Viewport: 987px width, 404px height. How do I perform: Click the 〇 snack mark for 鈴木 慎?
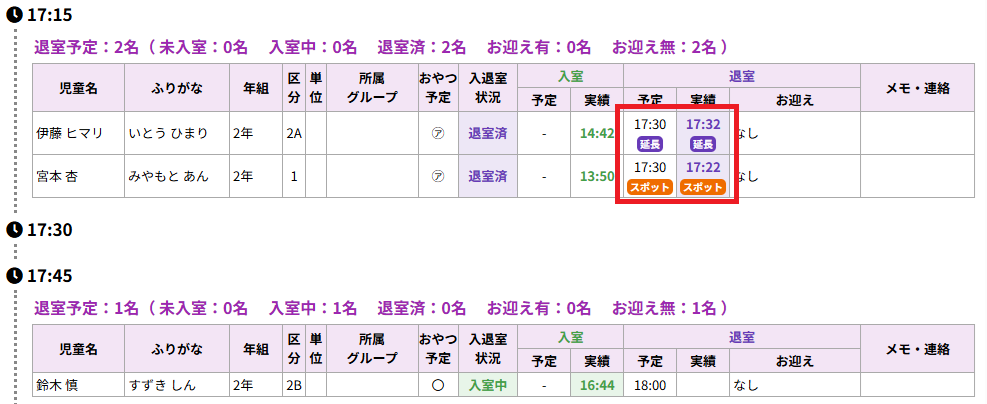coord(438,384)
